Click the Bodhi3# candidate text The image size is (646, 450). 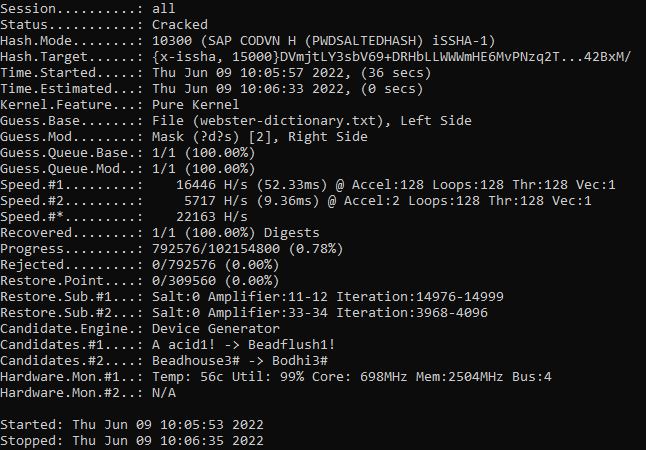300,361
